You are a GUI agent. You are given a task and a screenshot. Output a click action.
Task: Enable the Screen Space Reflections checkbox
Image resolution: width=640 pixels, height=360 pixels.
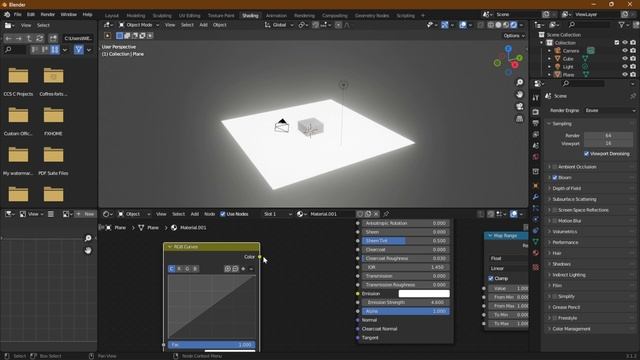555,210
